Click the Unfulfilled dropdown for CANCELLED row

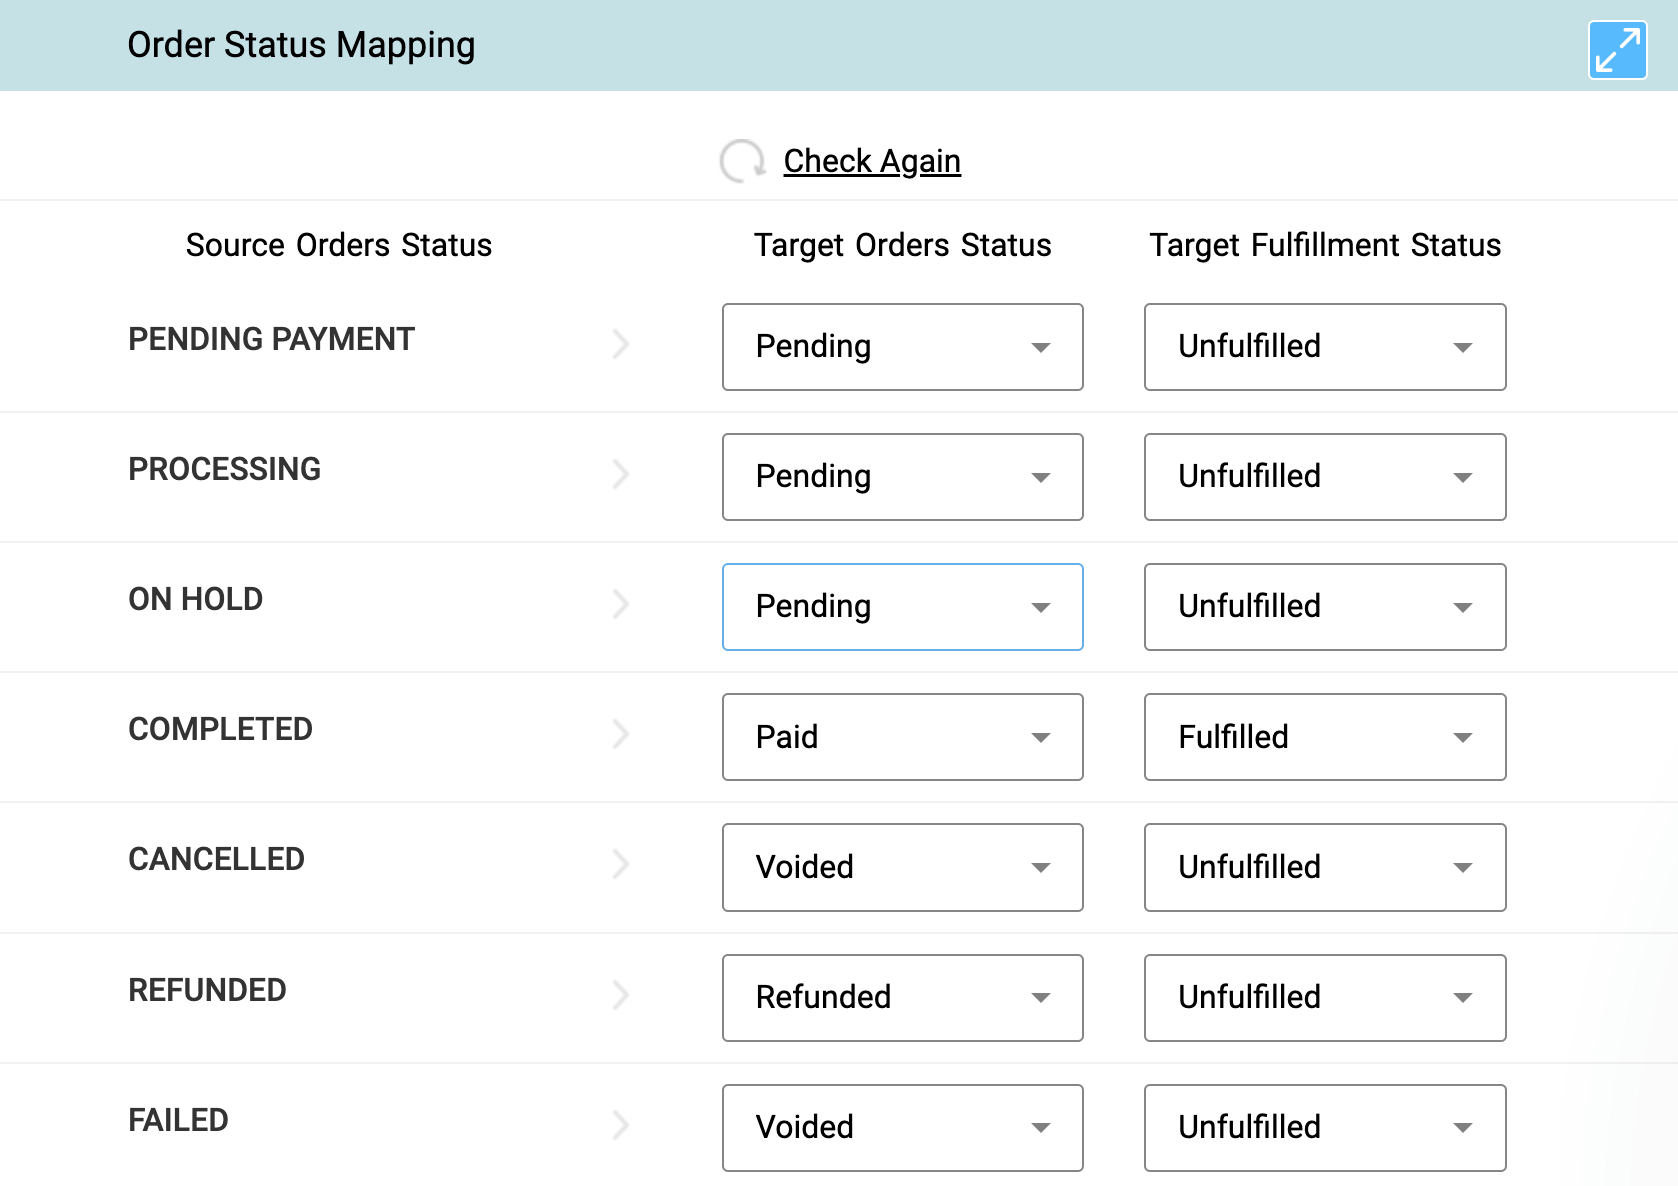(1324, 867)
